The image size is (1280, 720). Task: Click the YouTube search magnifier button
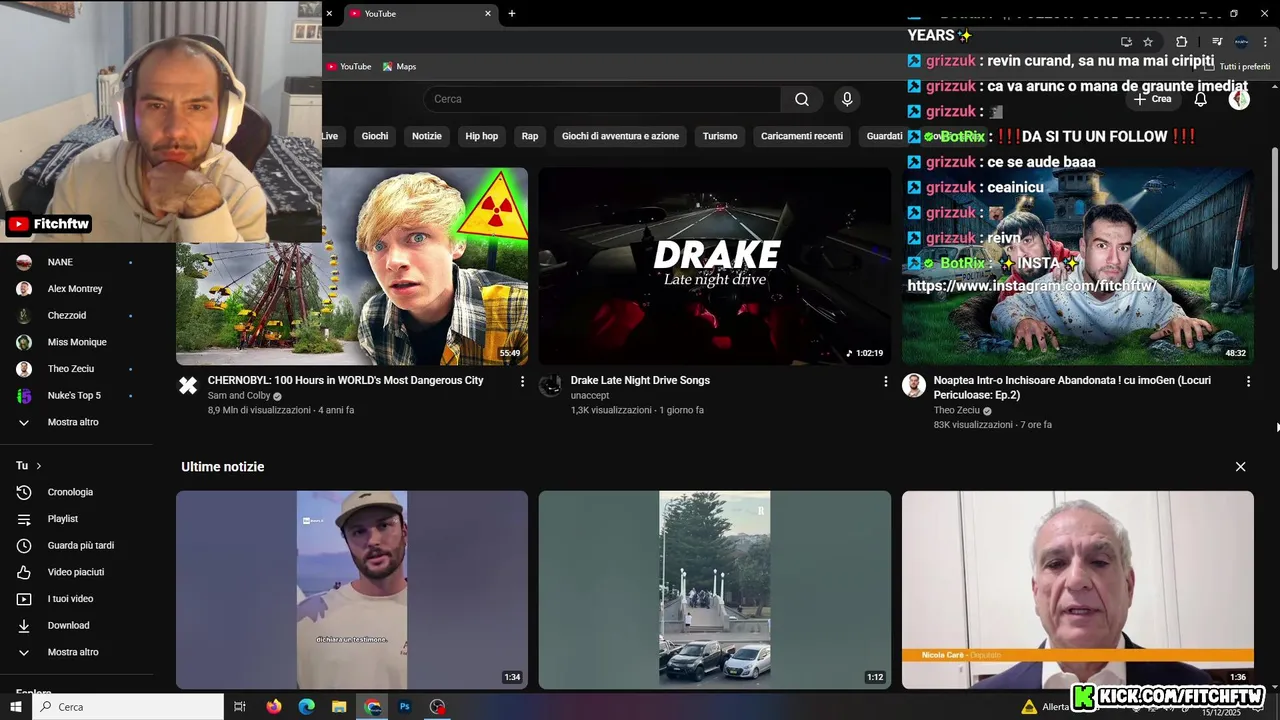point(802,99)
